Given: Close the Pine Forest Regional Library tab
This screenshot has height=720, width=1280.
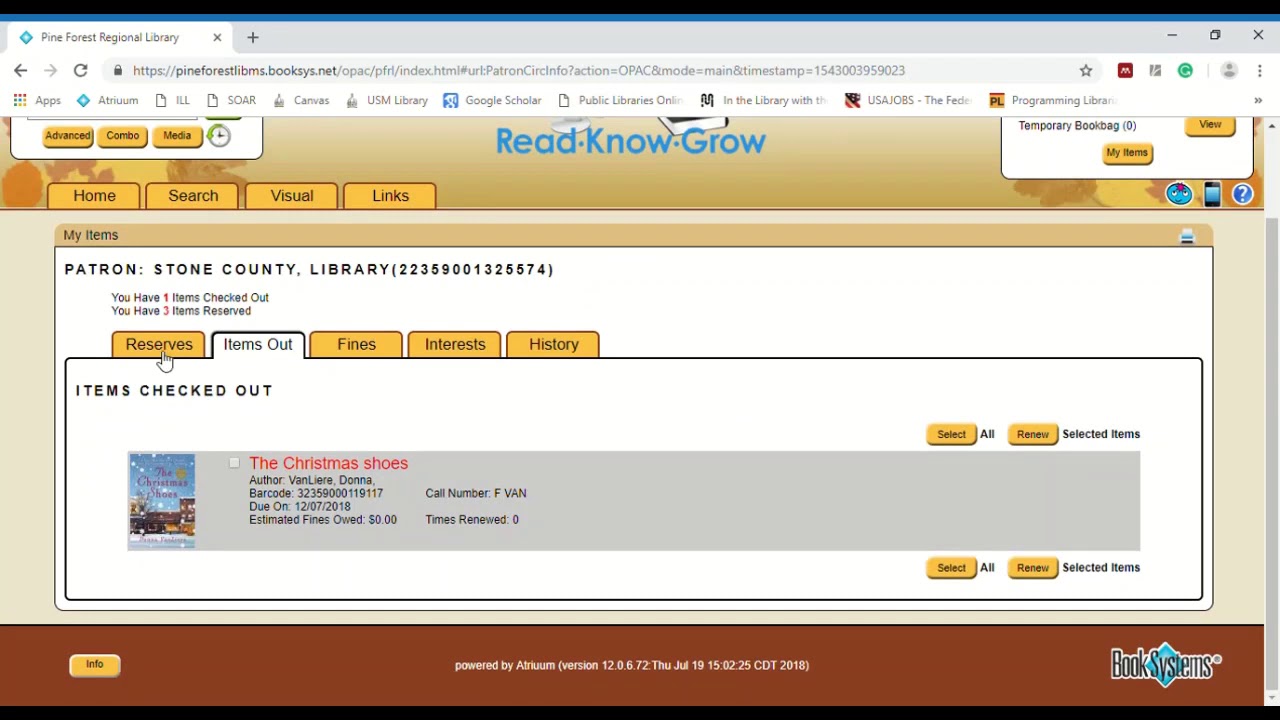Looking at the screenshot, I should coord(217,38).
